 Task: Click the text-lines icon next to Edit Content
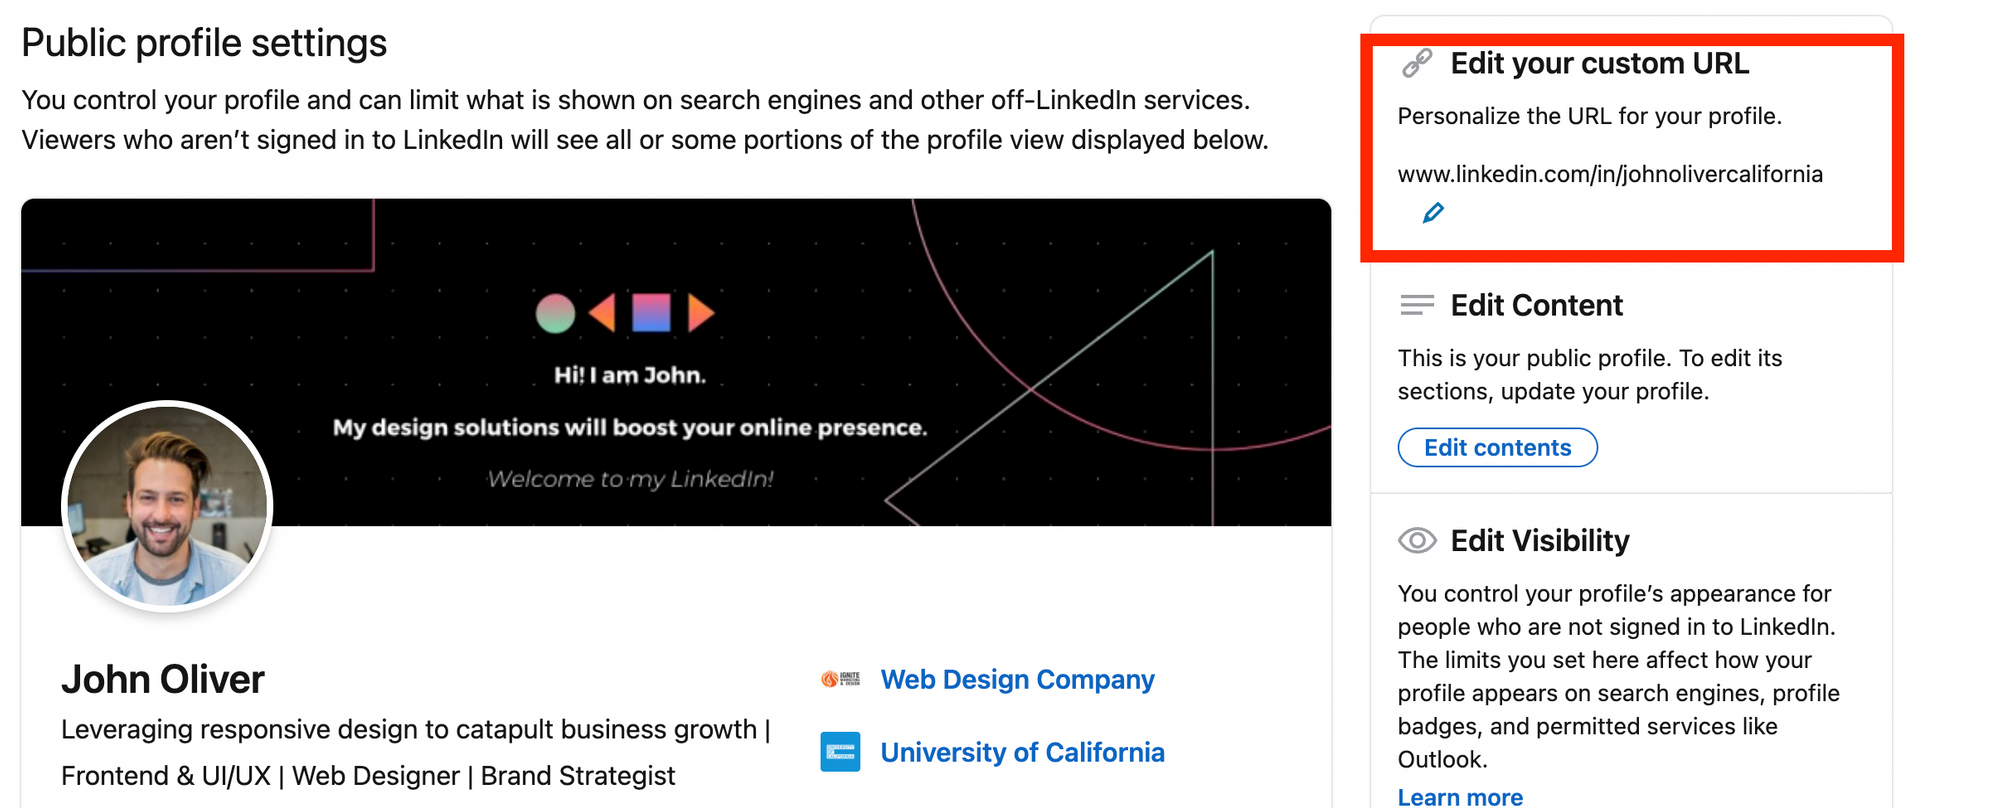1416,305
